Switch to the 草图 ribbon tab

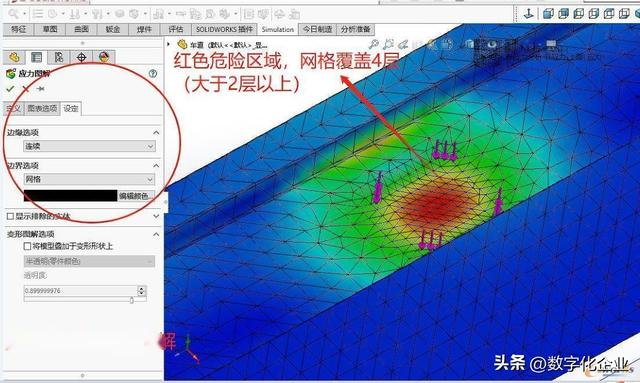tap(50, 29)
